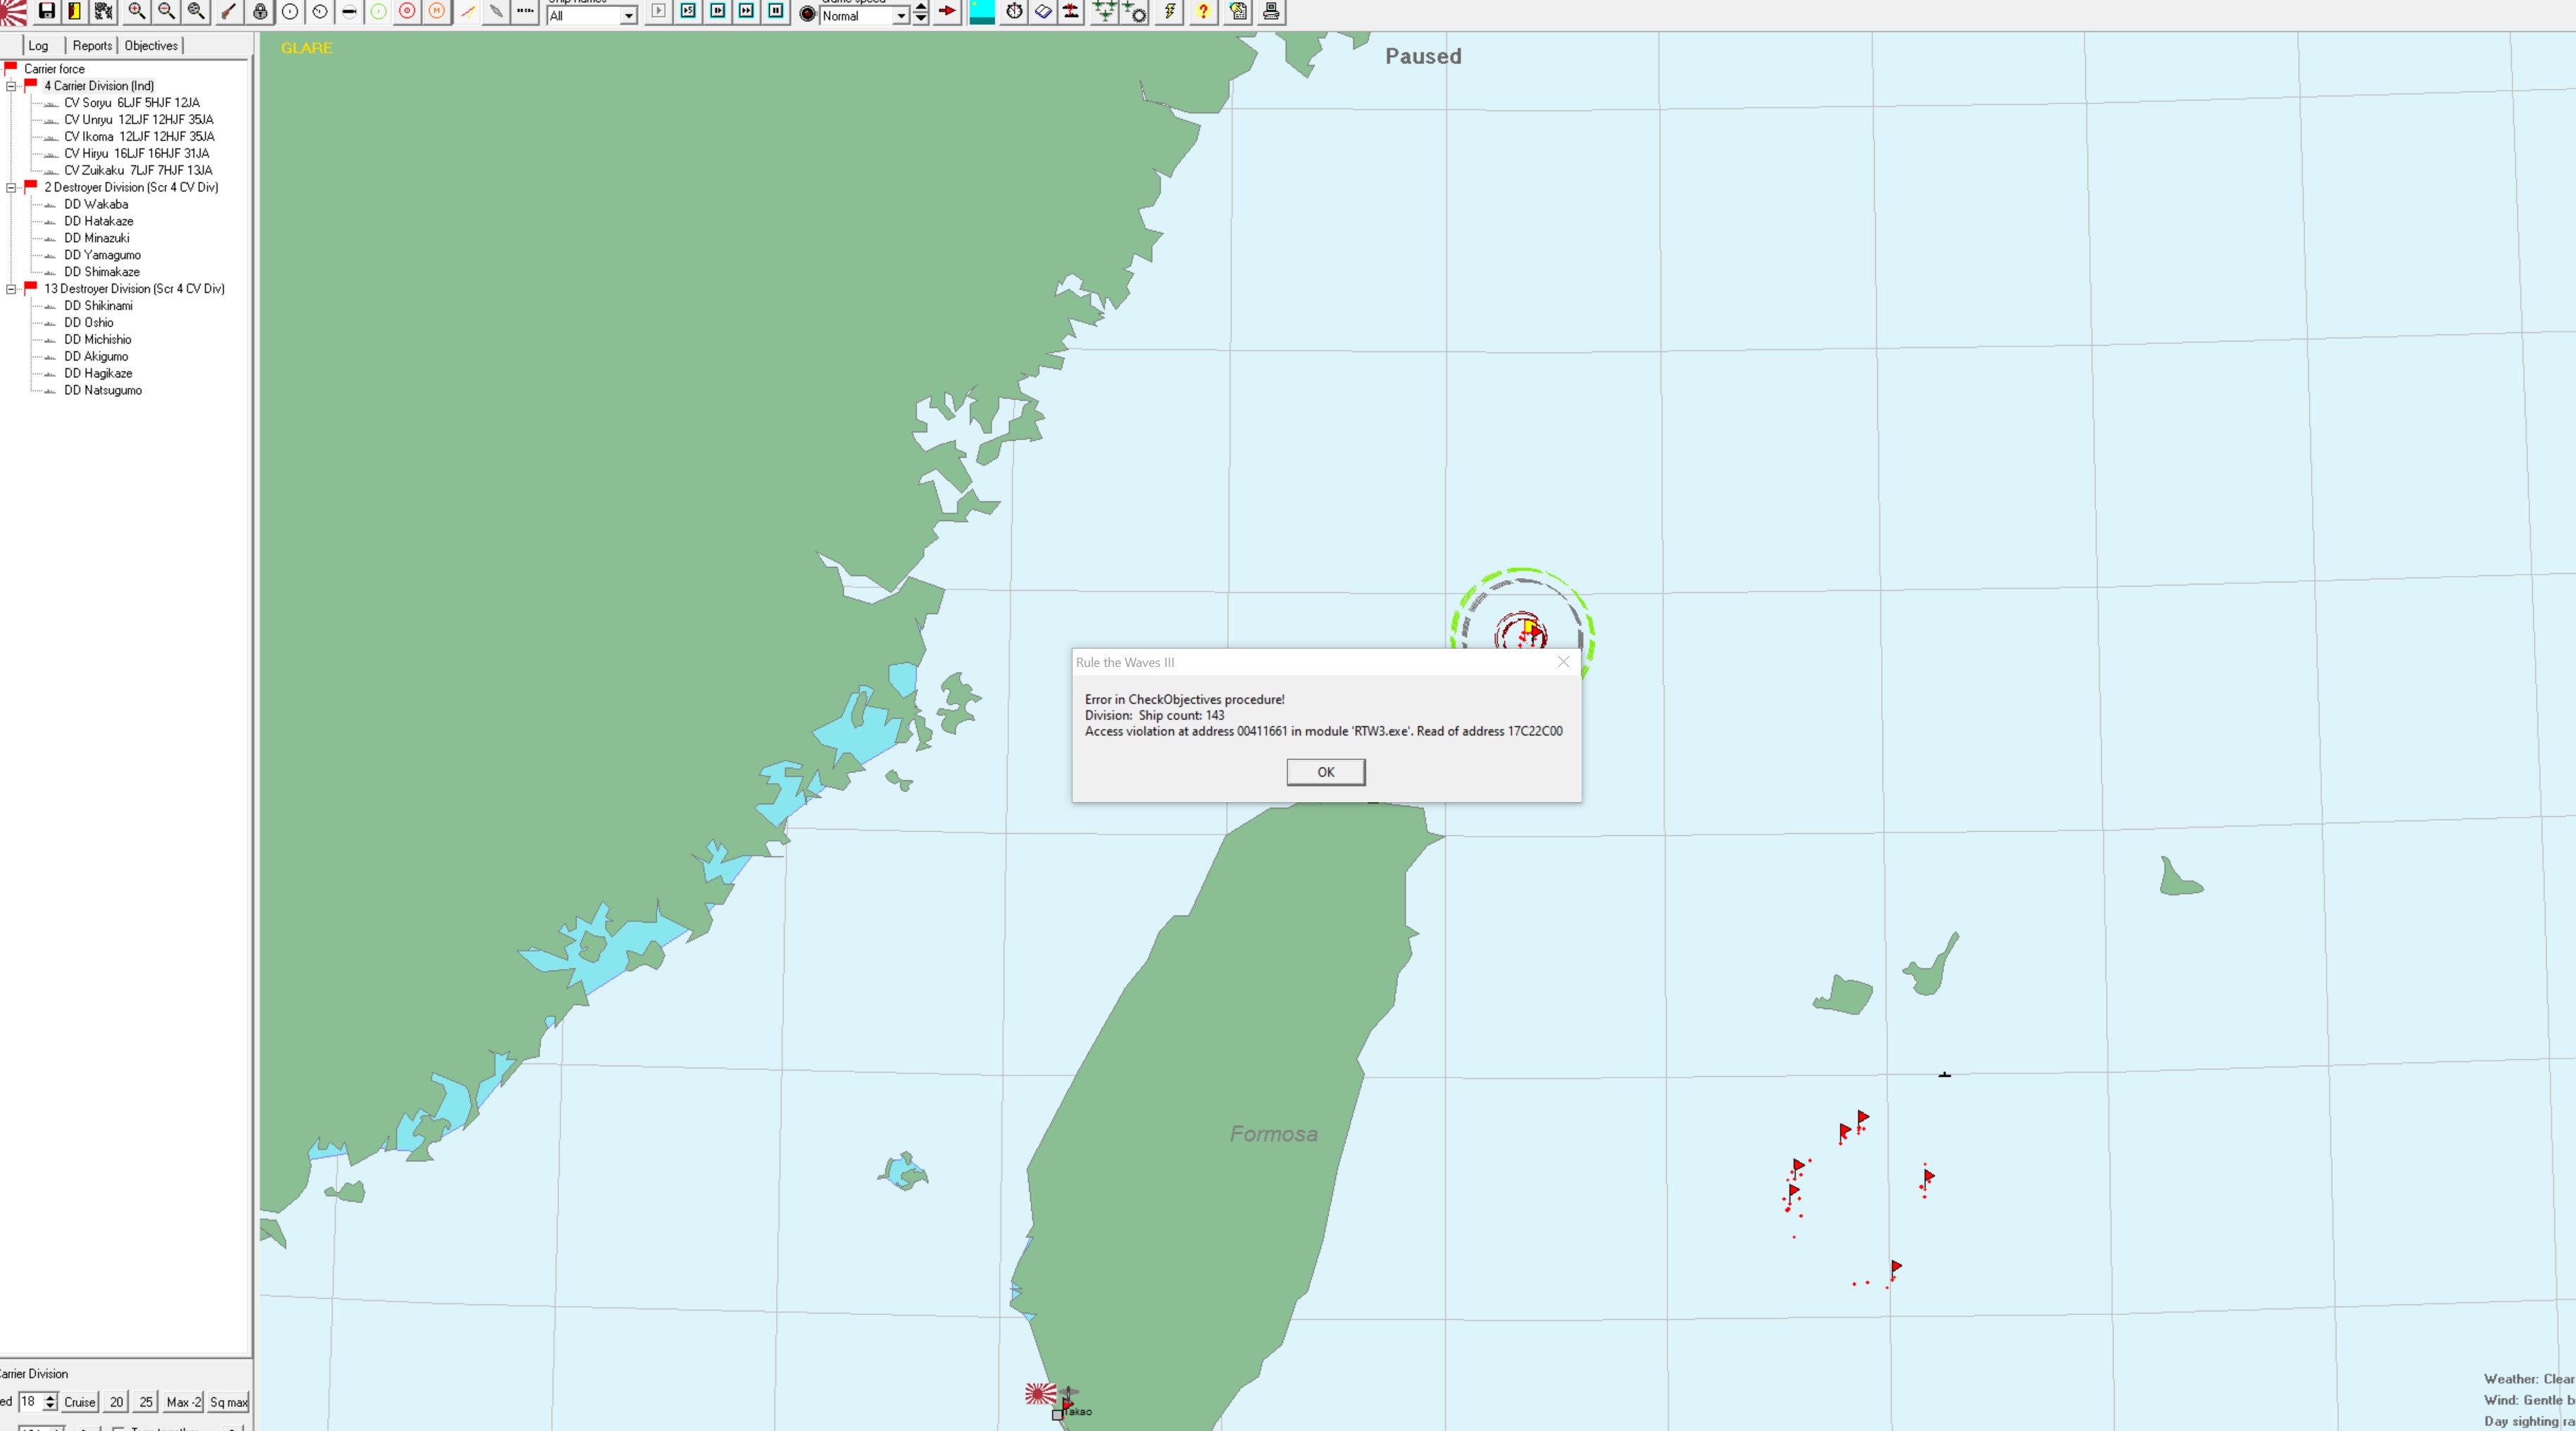Click the zoom out magnifier icon
Image resolution: width=2576 pixels, height=1431 pixels.
coord(166,11)
